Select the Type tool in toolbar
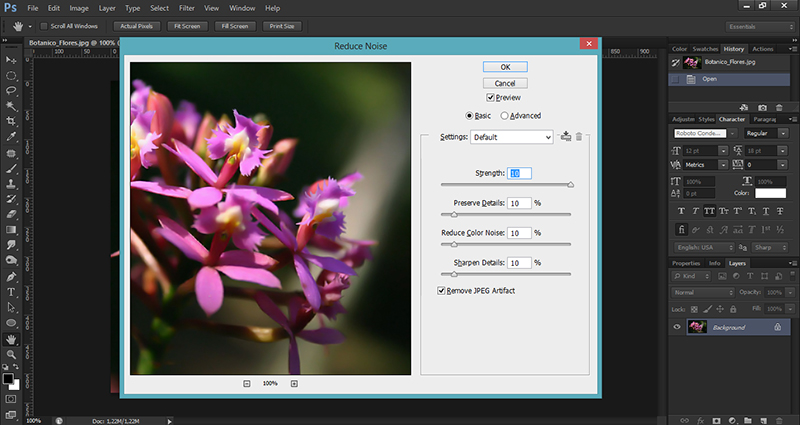The width and height of the screenshot is (800, 425). click(x=10, y=292)
